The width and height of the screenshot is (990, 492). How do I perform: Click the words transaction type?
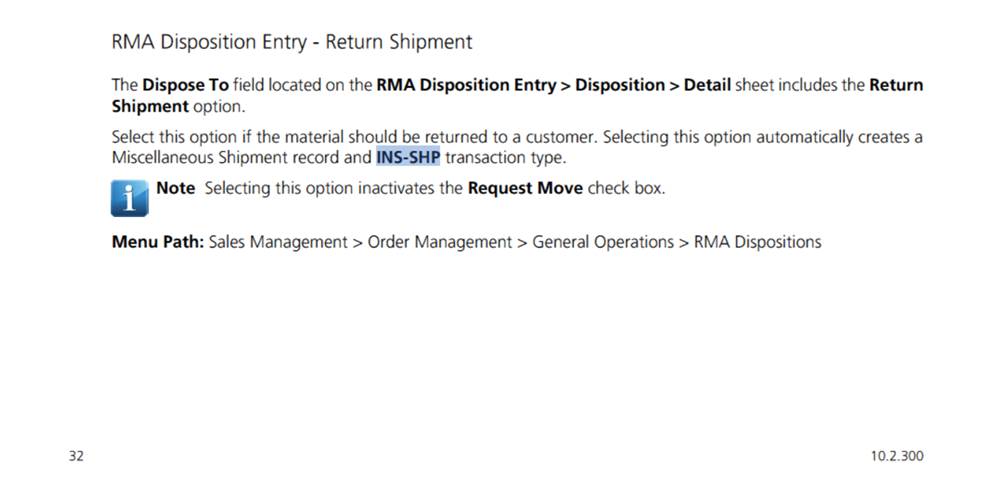(505, 157)
